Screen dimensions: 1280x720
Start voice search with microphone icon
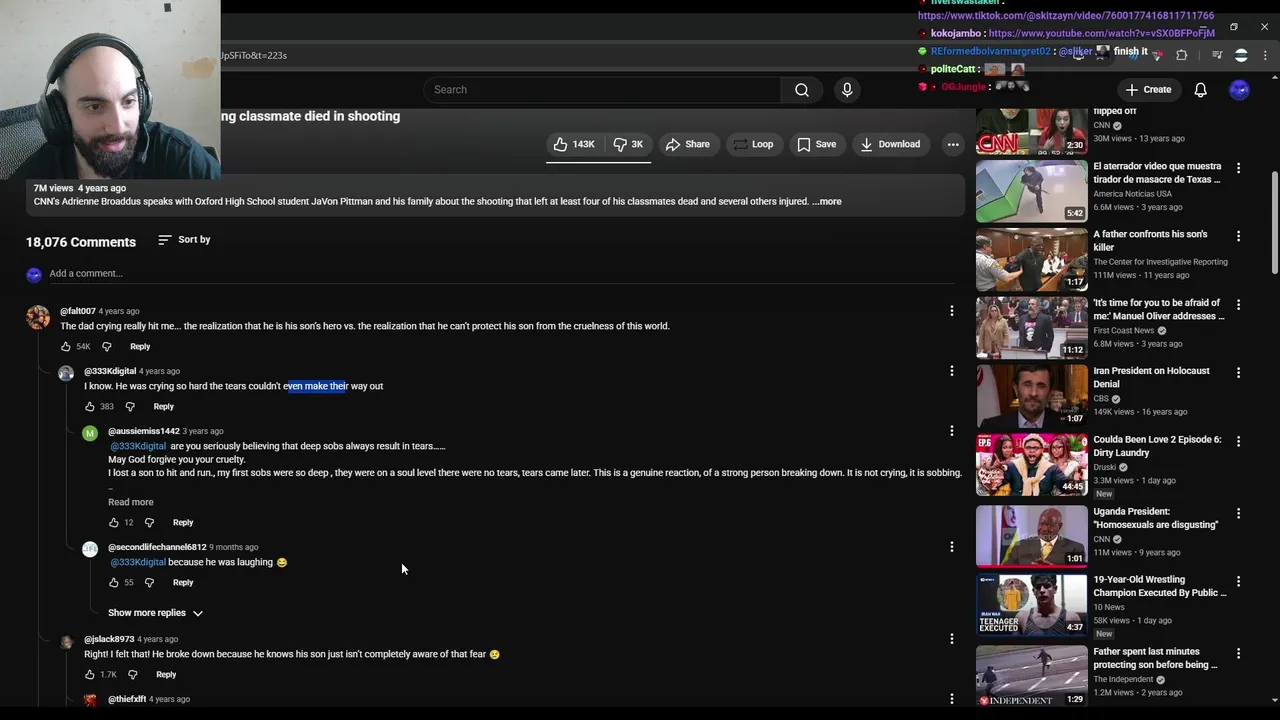847,90
